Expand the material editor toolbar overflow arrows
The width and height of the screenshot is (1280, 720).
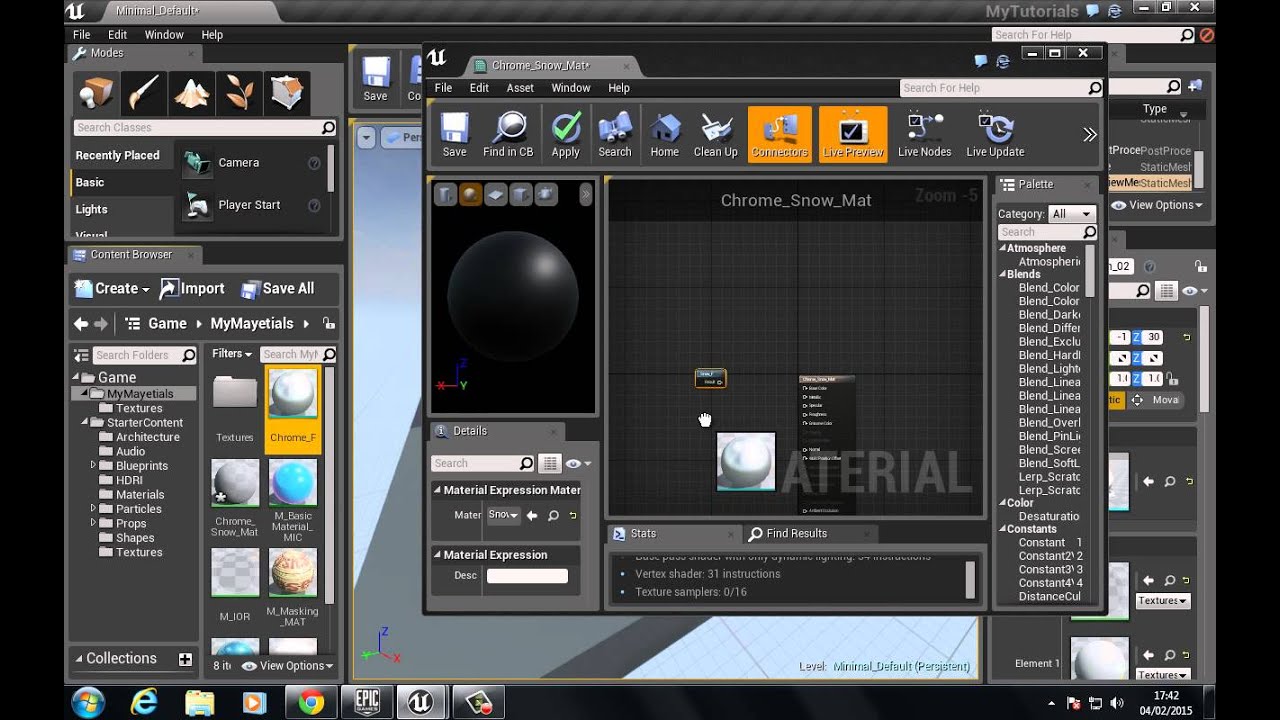click(x=1090, y=134)
